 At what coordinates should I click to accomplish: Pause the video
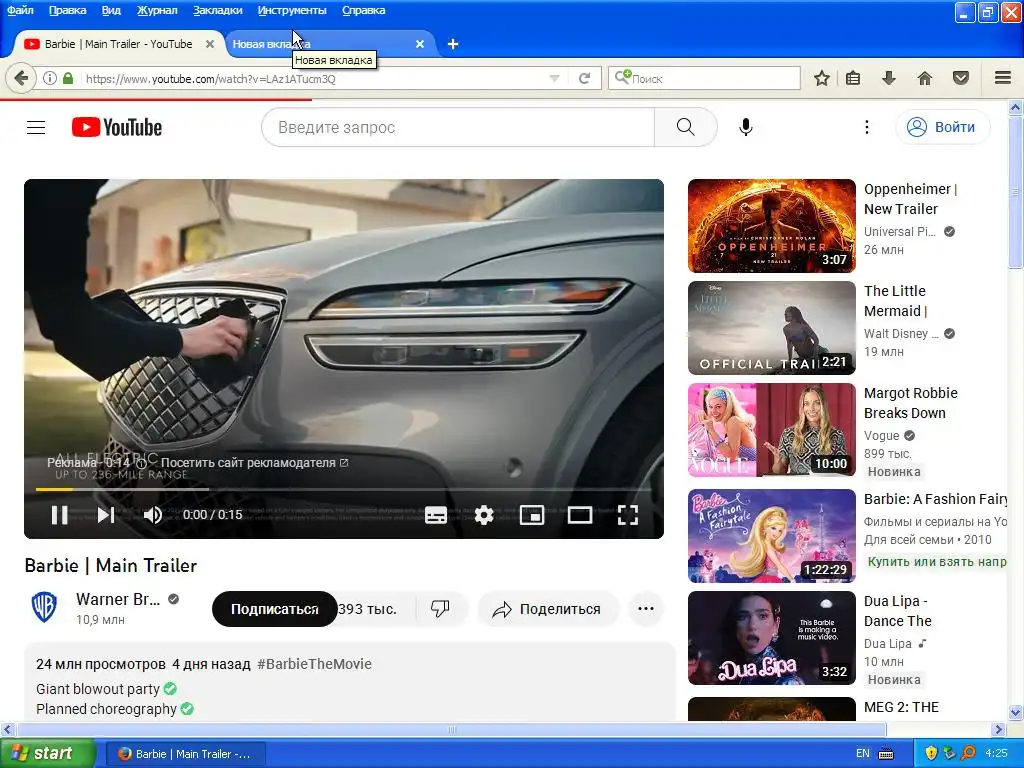[59, 515]
